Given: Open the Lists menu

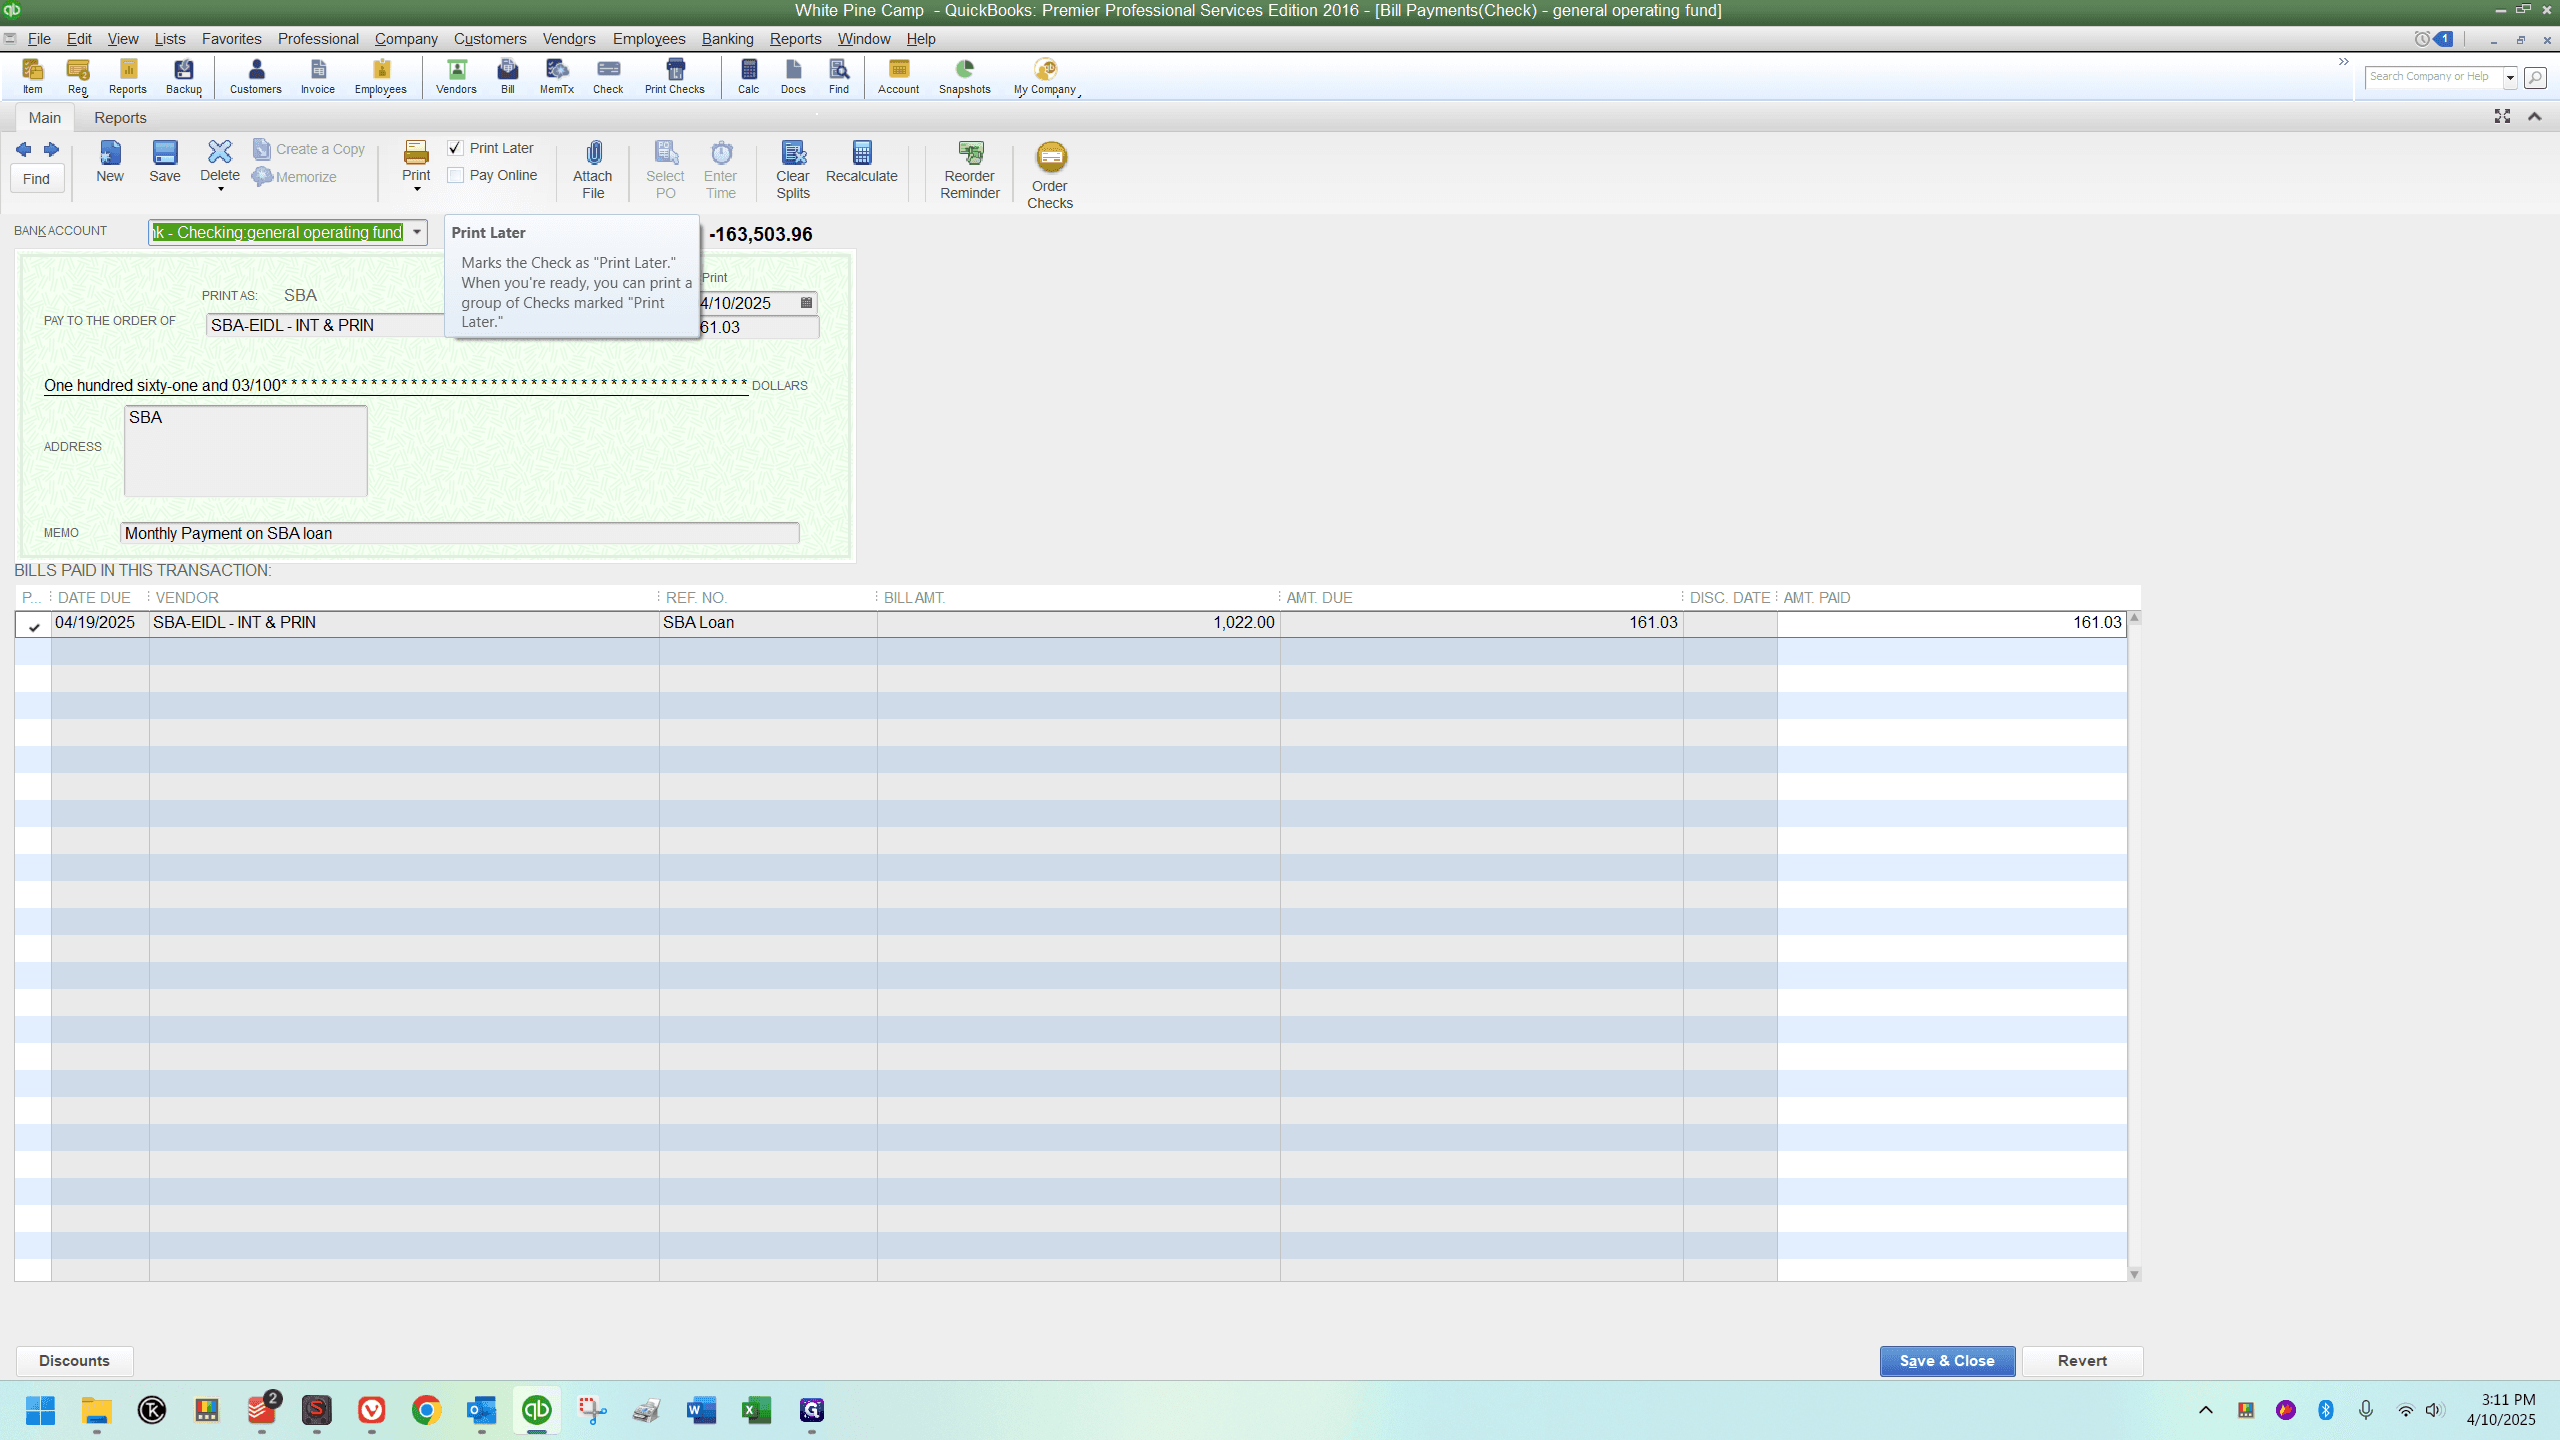Looking at the screenshot, I should click(170, 39).
